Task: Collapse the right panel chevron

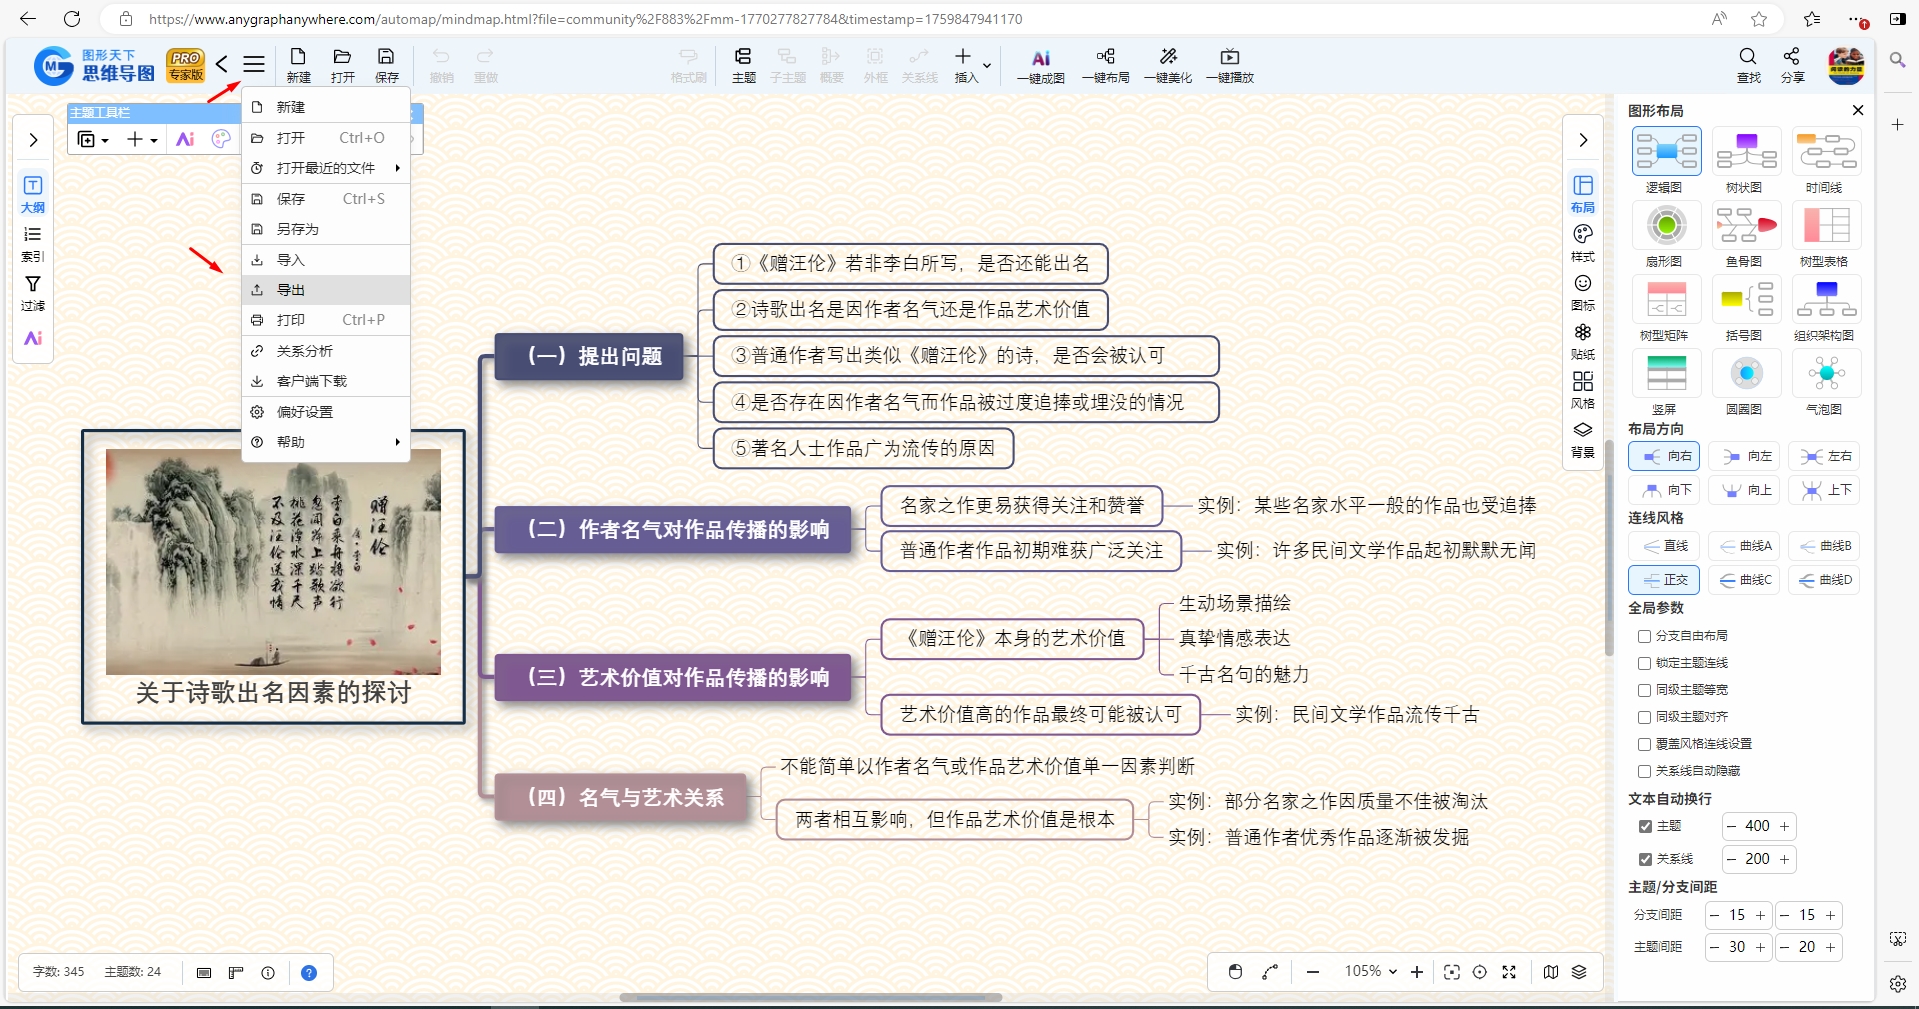Action: (x=1583, y=140)
